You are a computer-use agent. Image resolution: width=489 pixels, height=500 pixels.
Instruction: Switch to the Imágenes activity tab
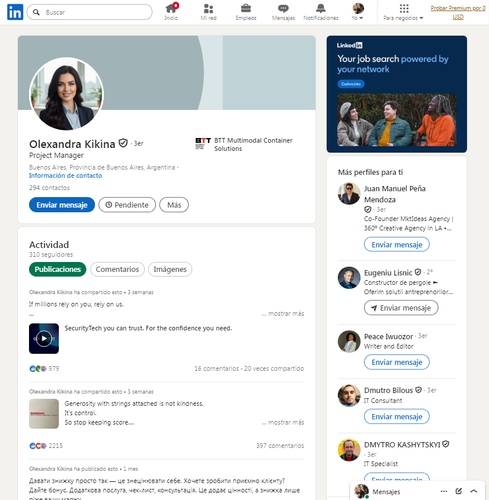pos(170,269)
